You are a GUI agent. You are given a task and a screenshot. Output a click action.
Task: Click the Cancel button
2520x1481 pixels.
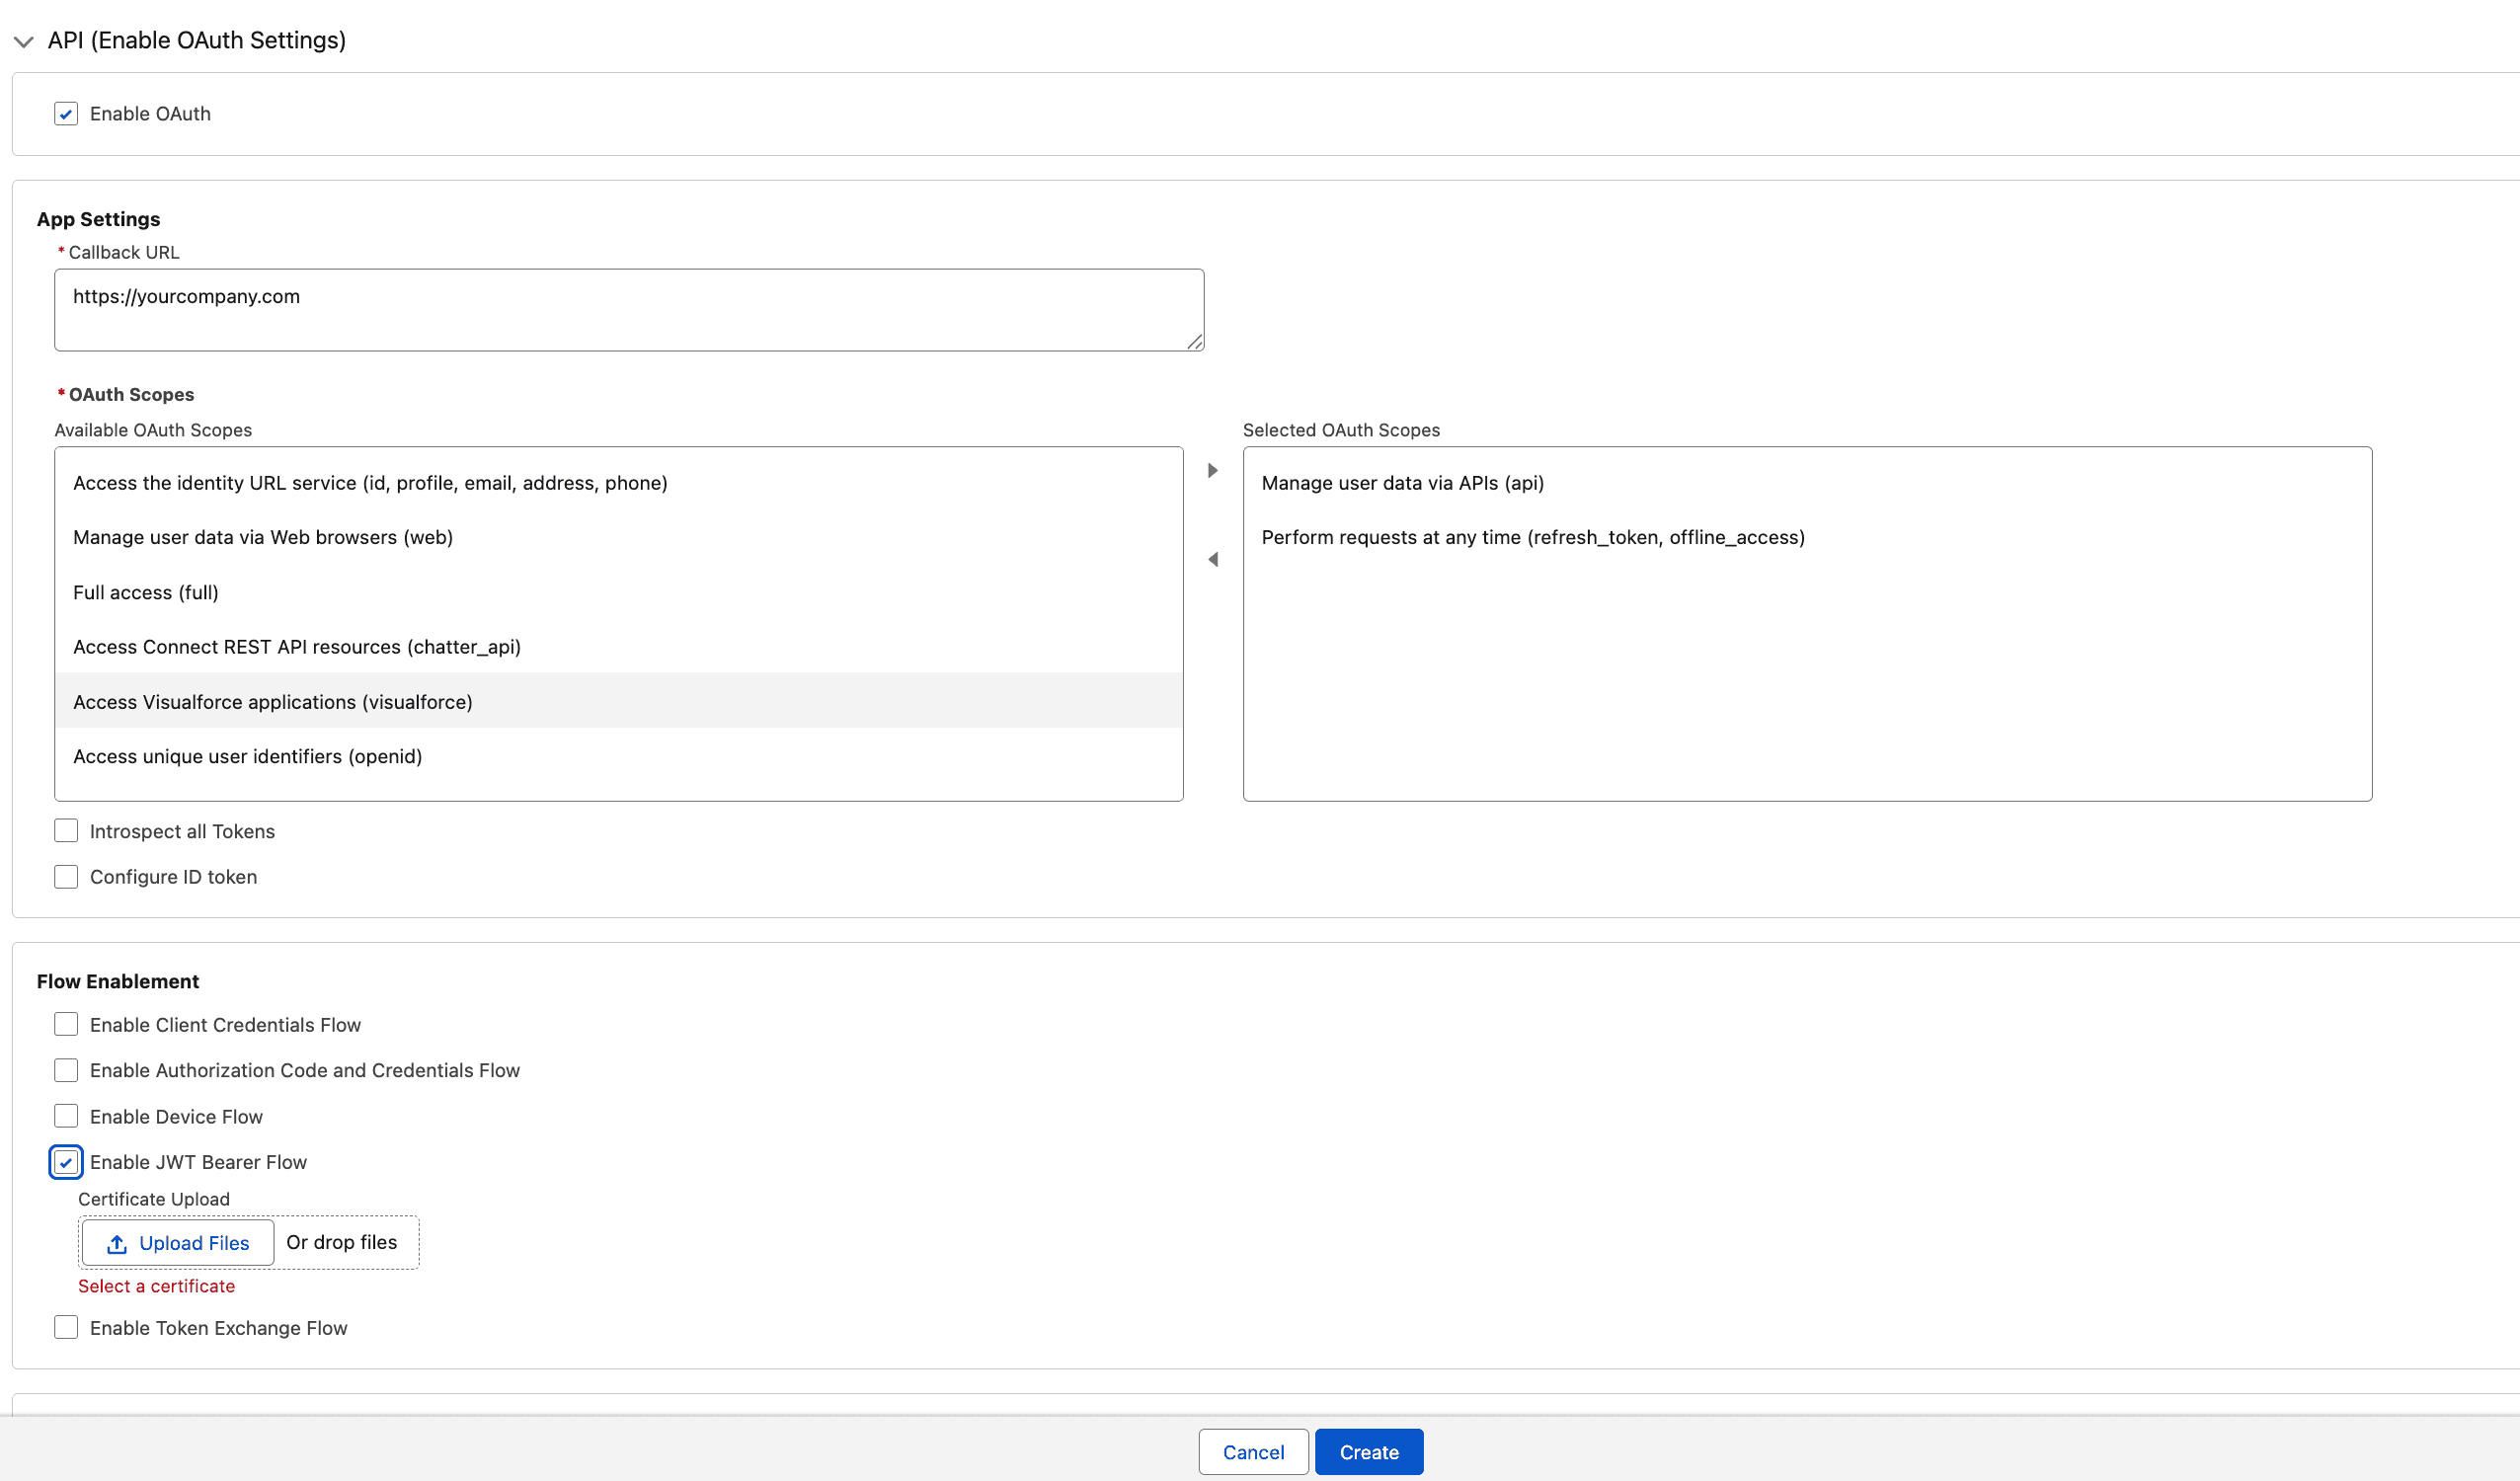pos(1252,1451)
